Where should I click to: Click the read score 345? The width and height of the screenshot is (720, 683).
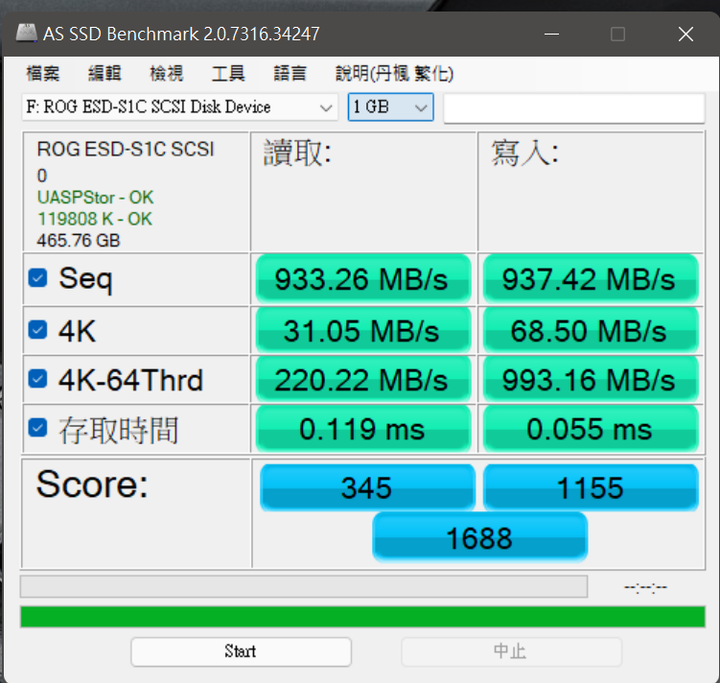point(367,487)
